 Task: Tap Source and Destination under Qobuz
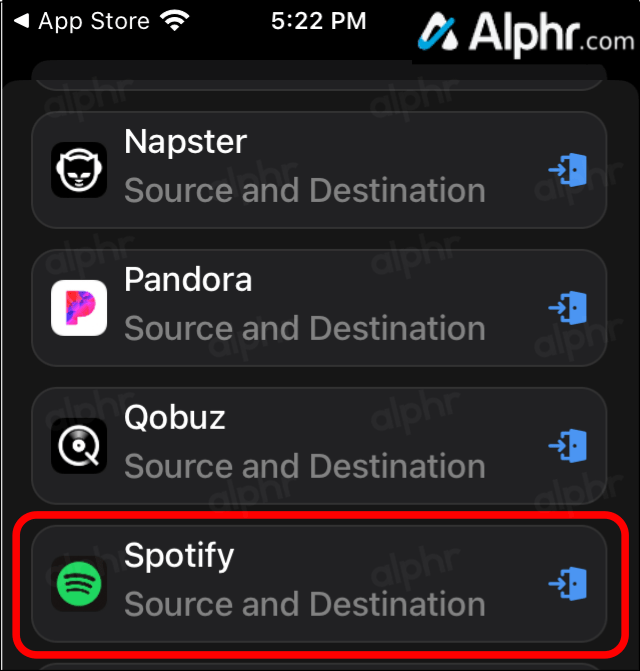click(x=304, y=465)
